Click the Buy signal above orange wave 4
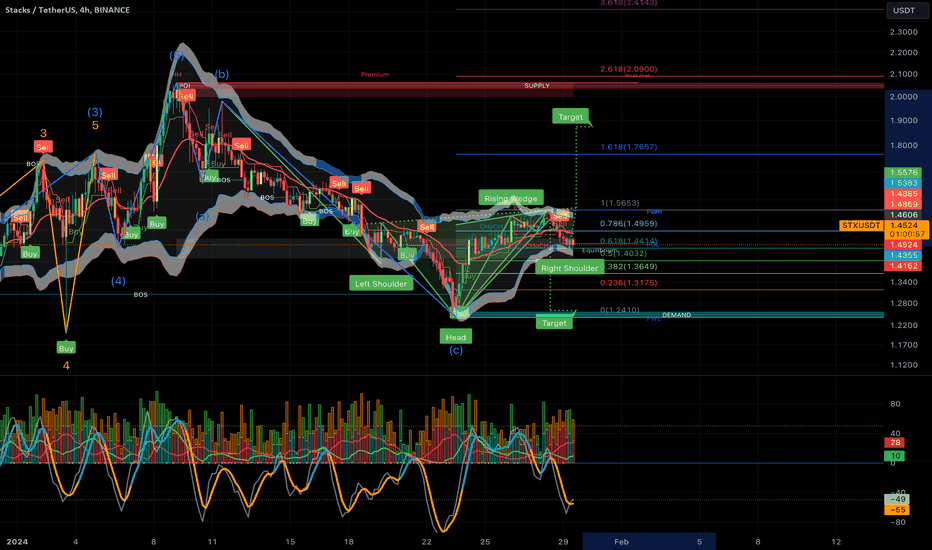This screenshot has height=550, width=932. (x=66, y=348)
